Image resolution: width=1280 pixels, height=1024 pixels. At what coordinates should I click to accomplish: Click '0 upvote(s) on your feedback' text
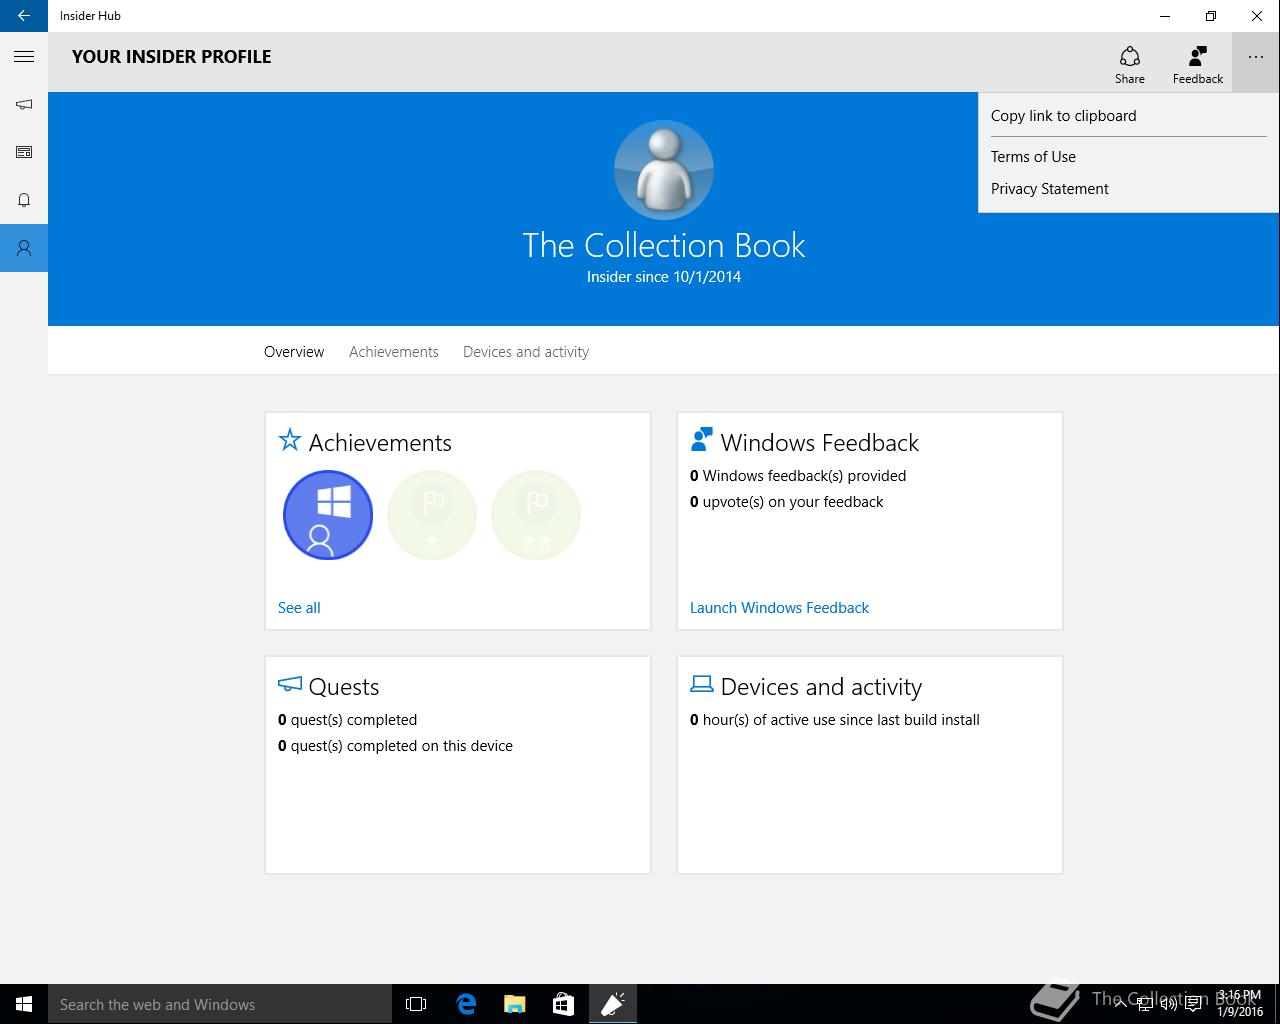(x=787, y=502)
